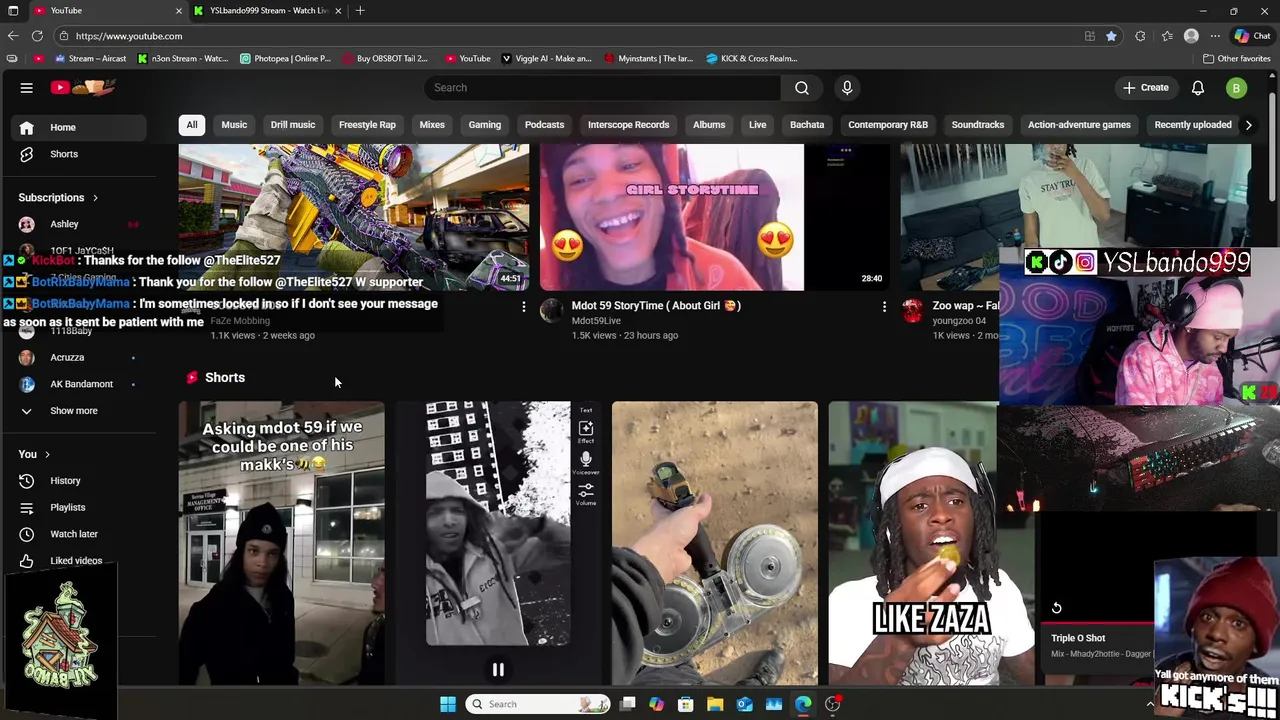The width and height of the screenshot is (1280, 720).
Task: Open YouTube notifications bell
Action: 1197,88
